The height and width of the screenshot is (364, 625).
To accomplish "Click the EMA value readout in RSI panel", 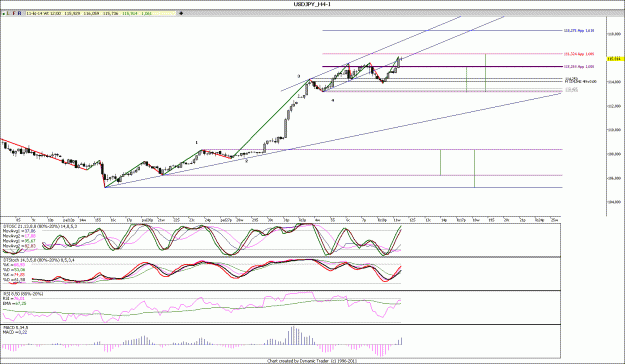I will click(x=15, y=303).
